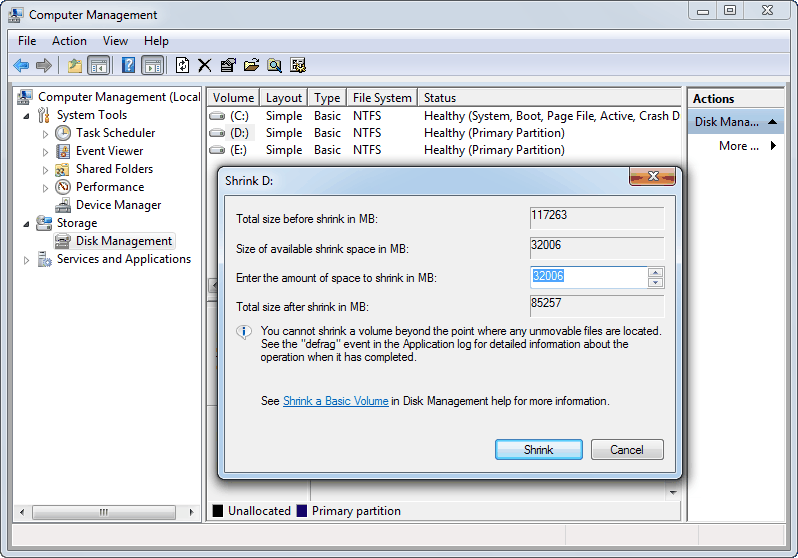Click the Refresh toolbar icon
The image size is (798, 558).
[x=182, y=65]
